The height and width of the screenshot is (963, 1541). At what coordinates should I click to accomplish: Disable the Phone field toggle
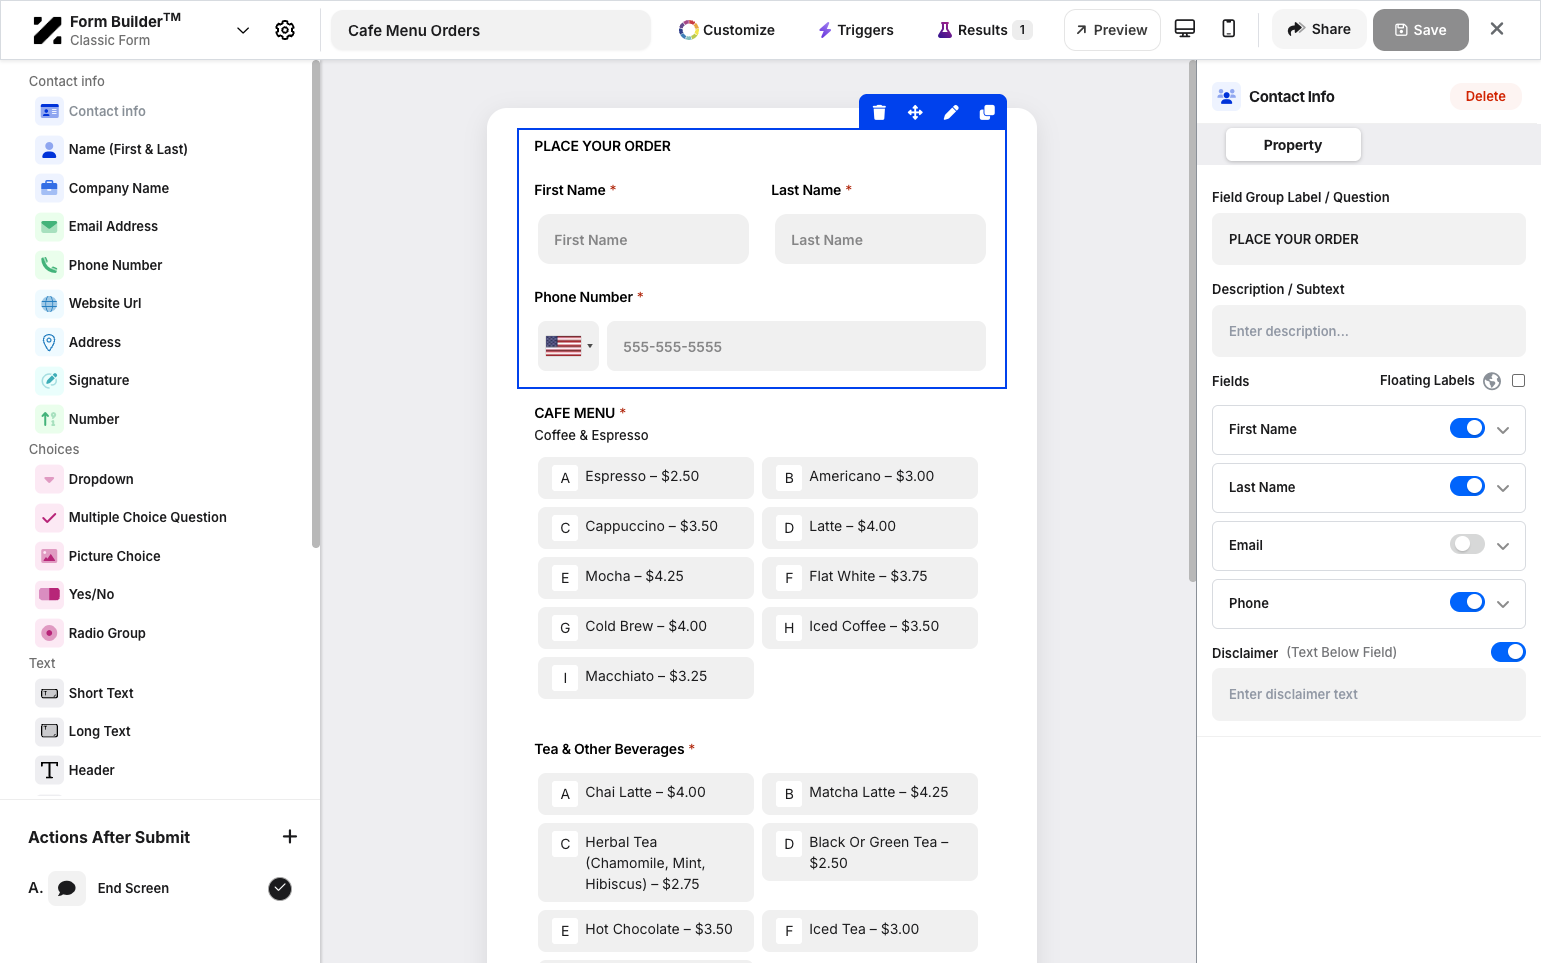point(1467,602)
